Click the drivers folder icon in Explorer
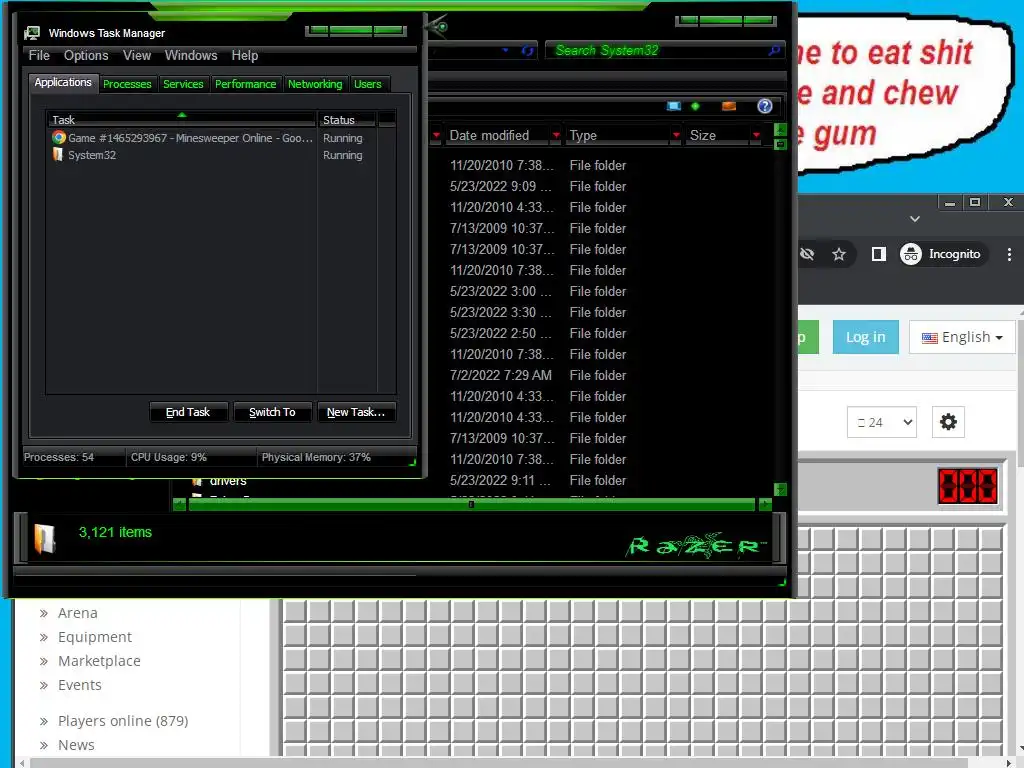 pyautogui.click(x=197, y=482)
